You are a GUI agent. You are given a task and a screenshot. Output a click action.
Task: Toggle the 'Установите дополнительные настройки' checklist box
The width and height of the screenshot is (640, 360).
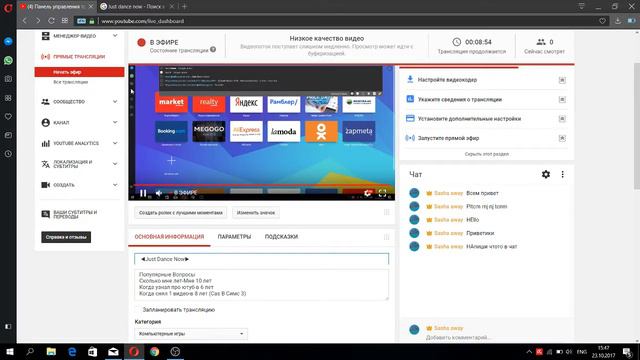point(562,119)
